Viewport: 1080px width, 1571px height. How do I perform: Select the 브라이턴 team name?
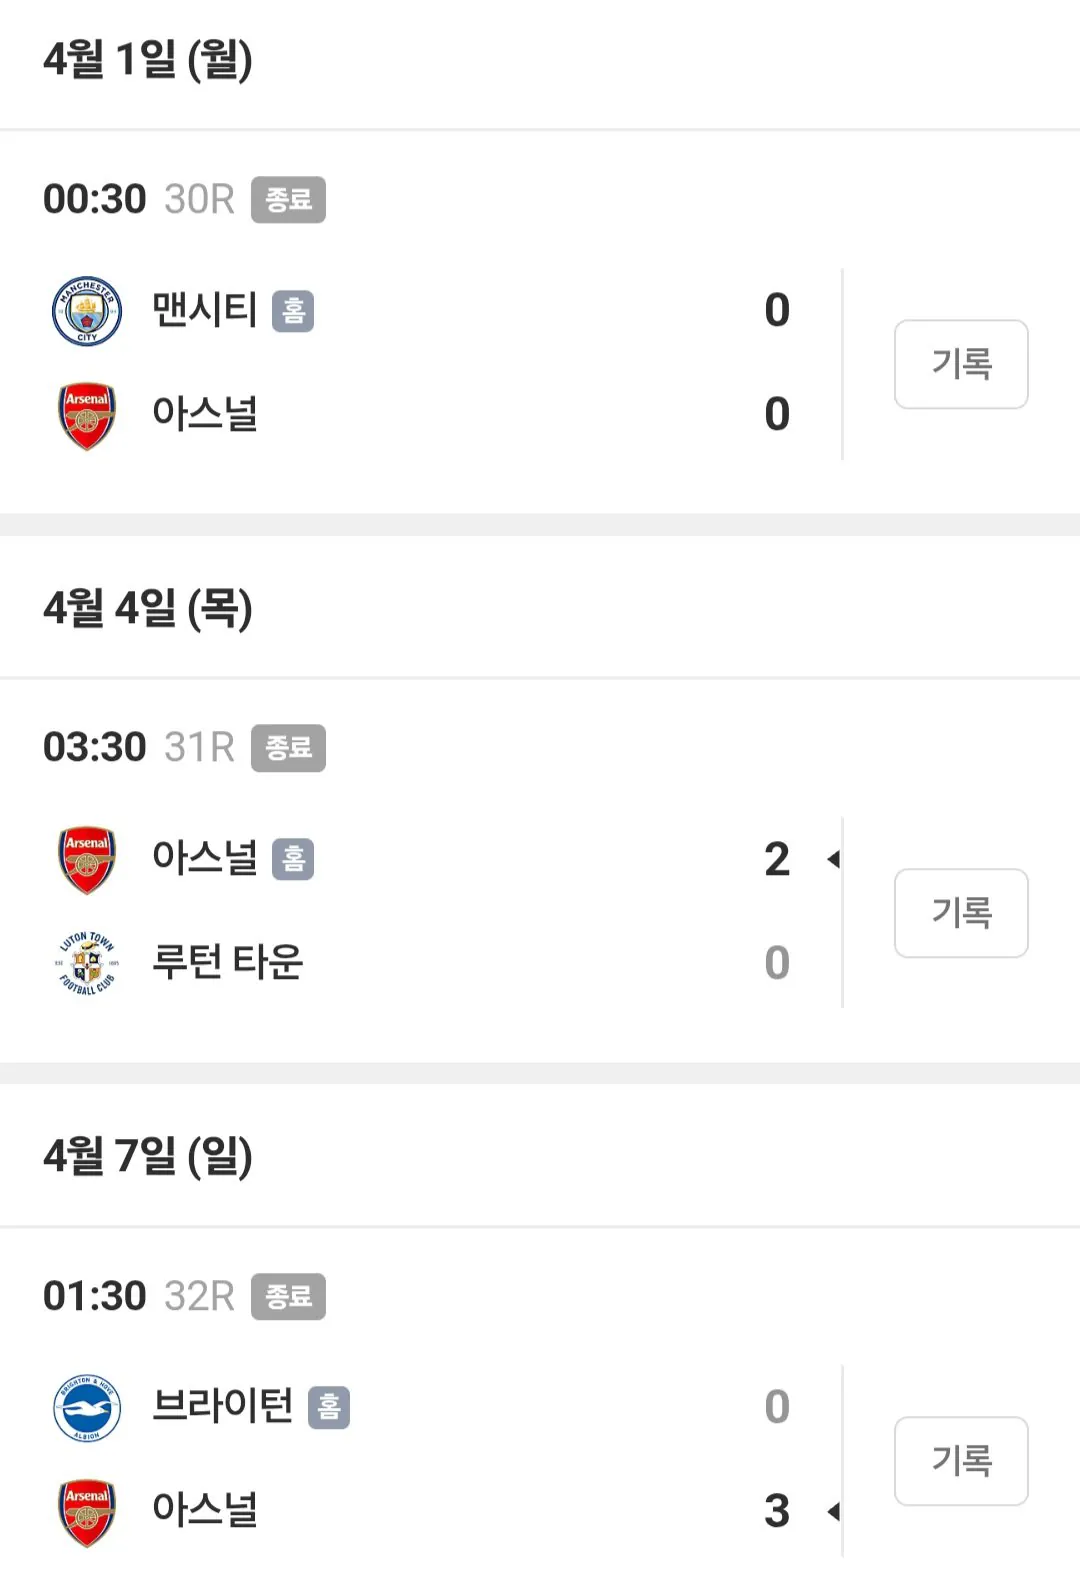pyautogui.click(x=222, y=1406)
